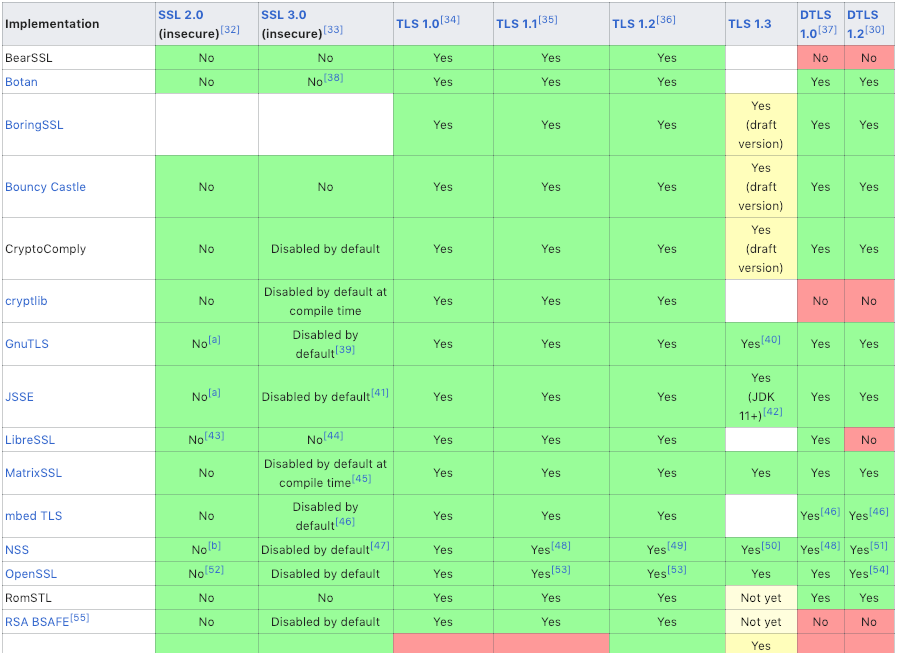Open citation [36] beside TLS 1.2
This screenshot has height=653, width=898.
tap(665, 19)
